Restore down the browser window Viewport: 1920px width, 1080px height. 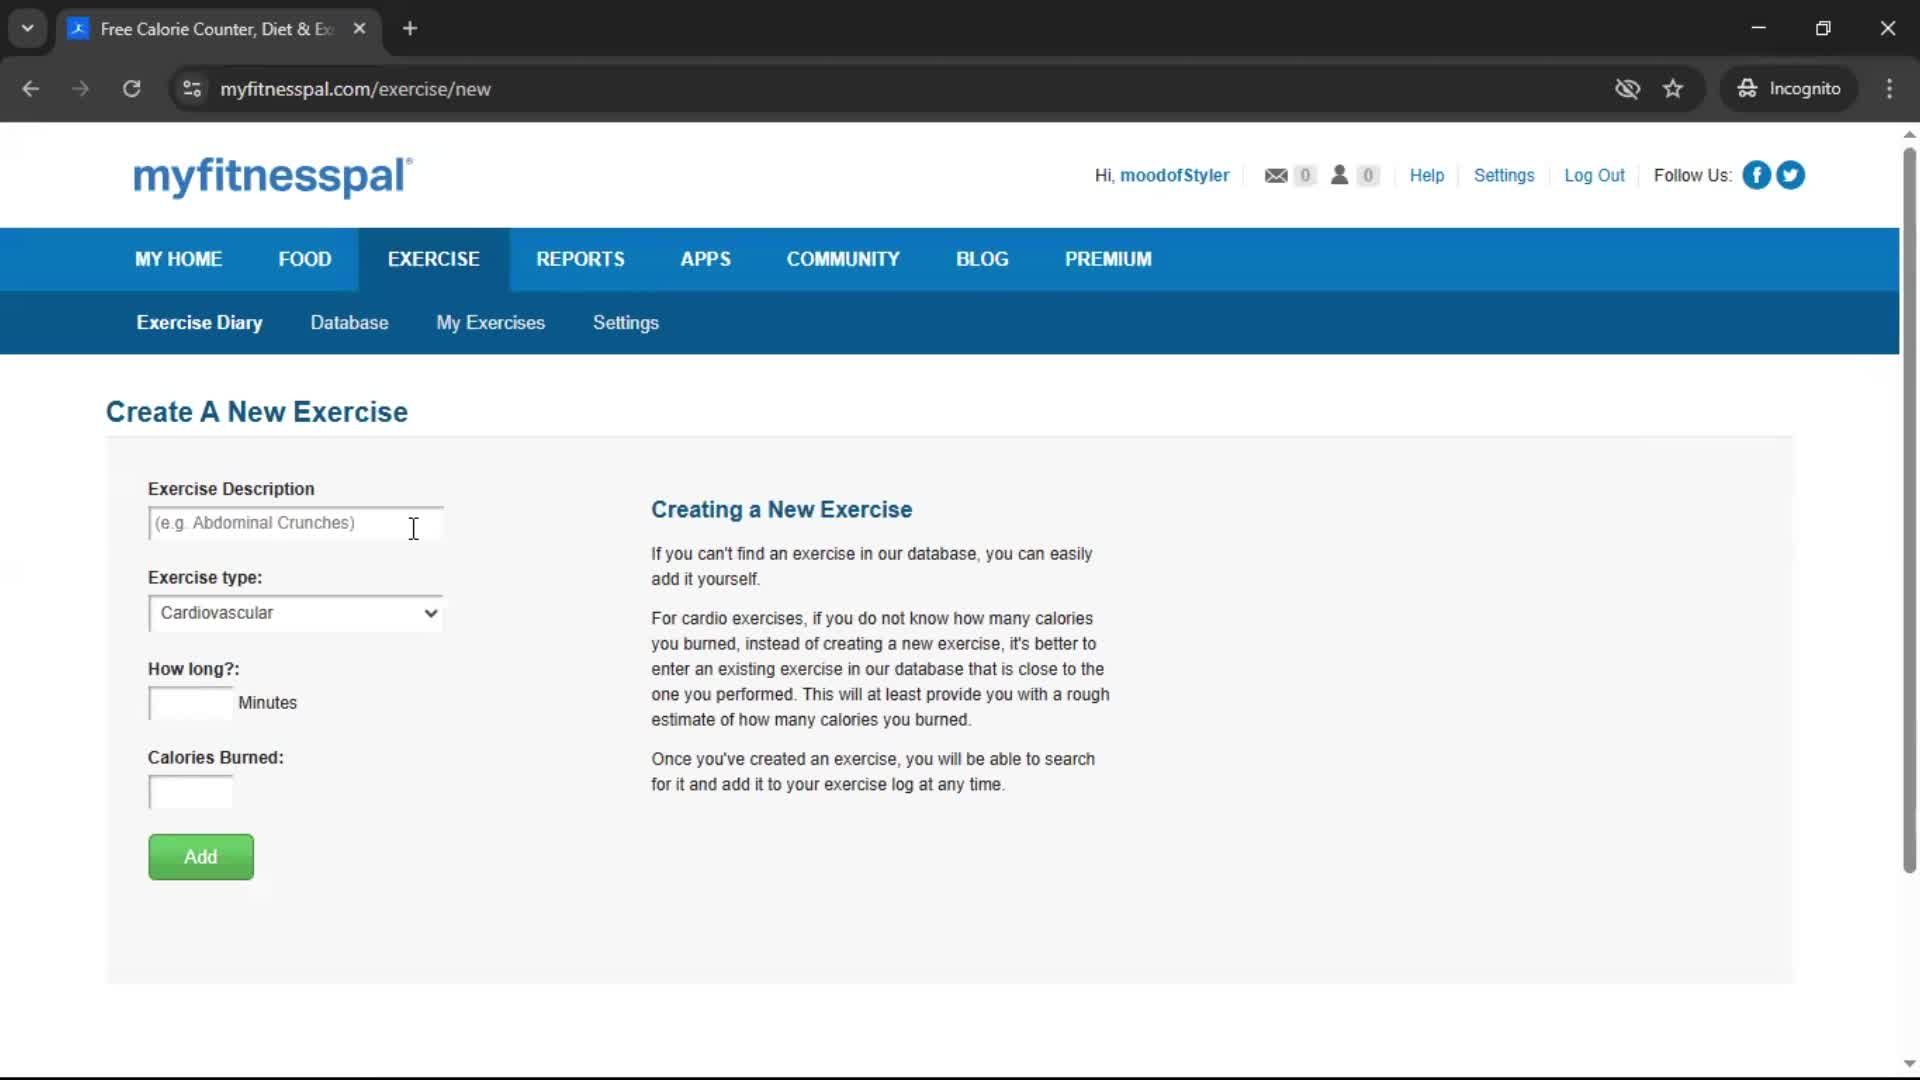coord(1823,28)
